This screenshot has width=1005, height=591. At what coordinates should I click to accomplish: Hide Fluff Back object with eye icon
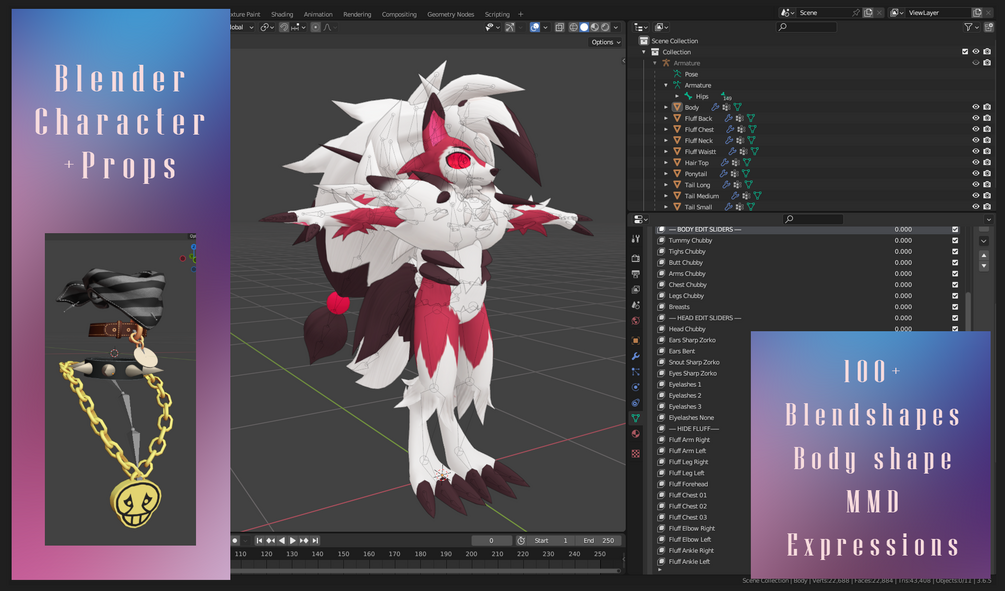(976, 118)
